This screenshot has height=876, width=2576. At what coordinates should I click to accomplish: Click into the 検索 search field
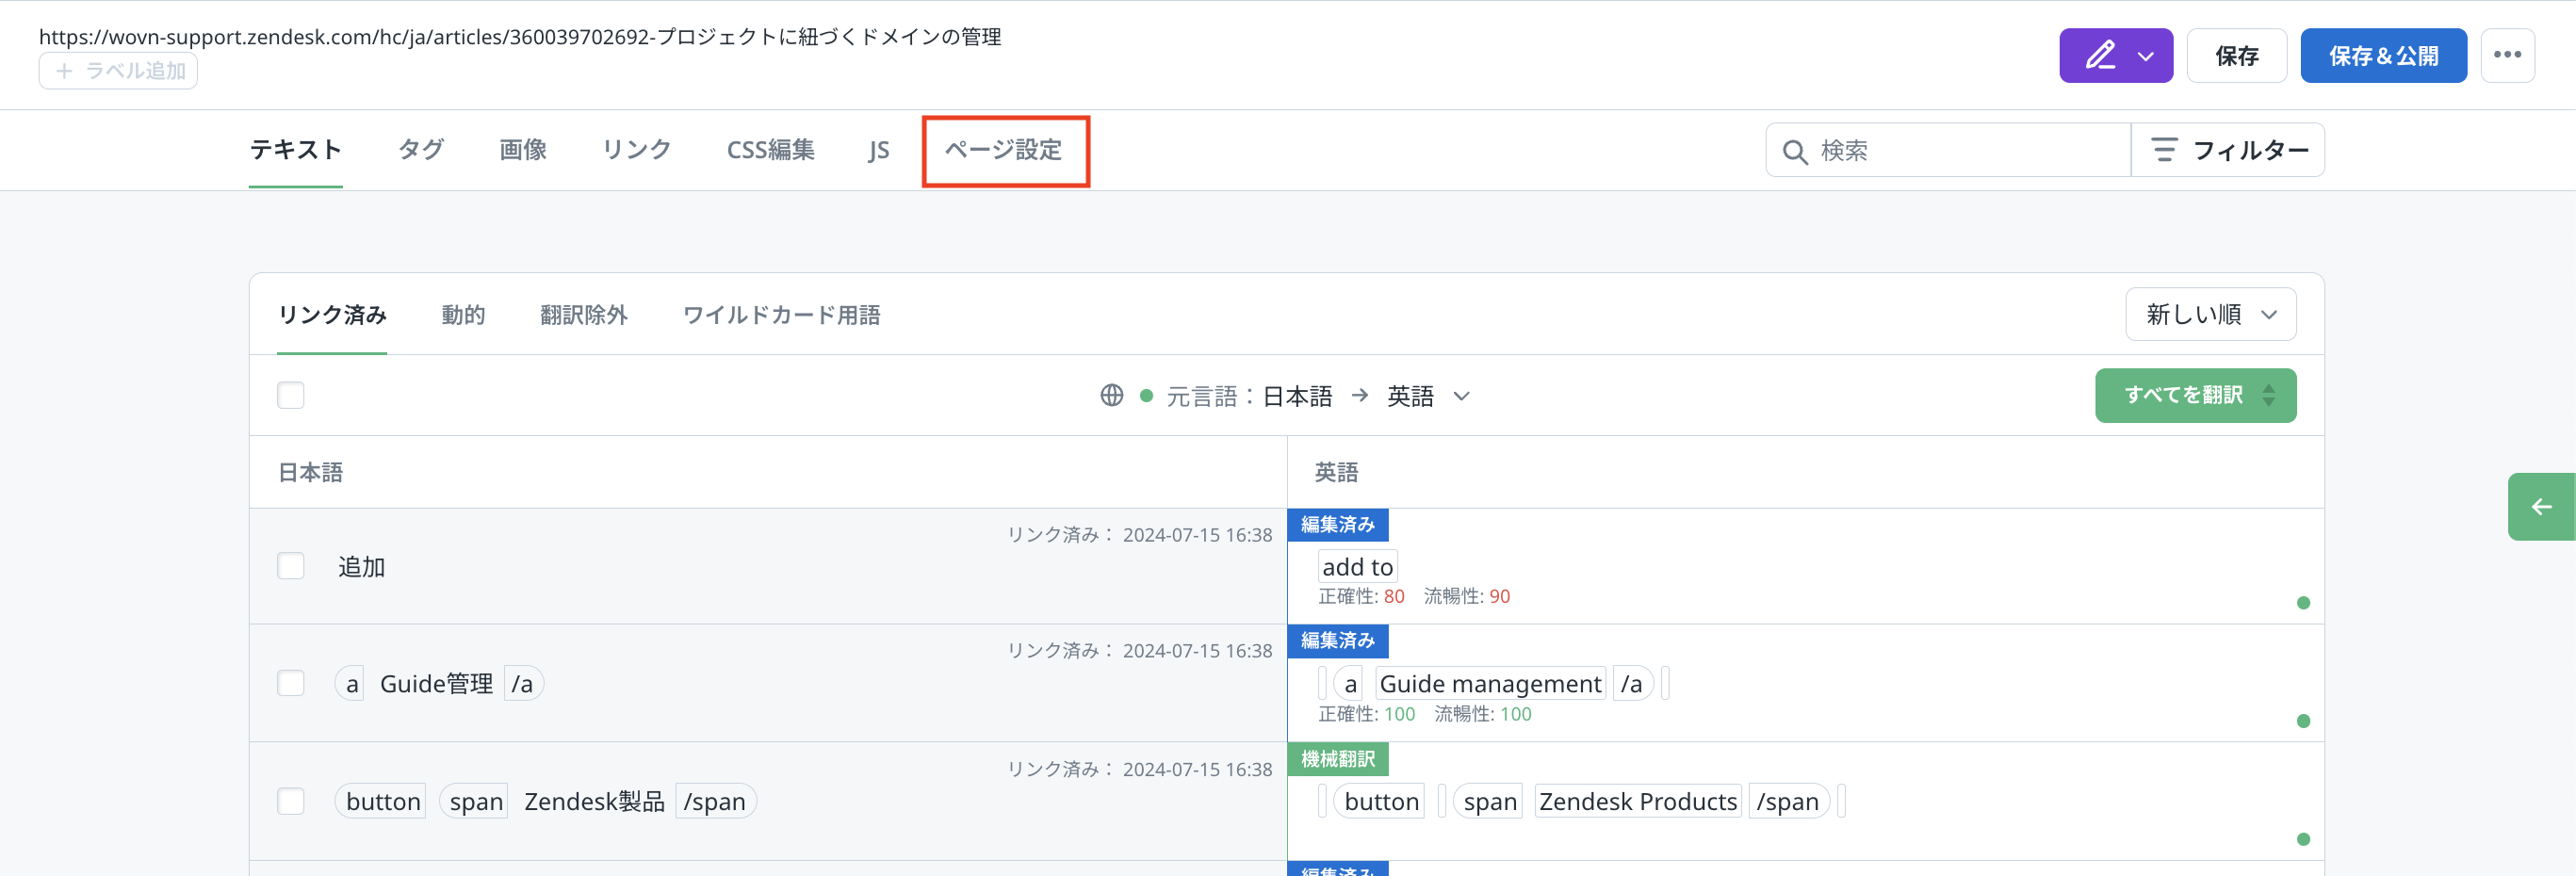tap(1960, 151)
